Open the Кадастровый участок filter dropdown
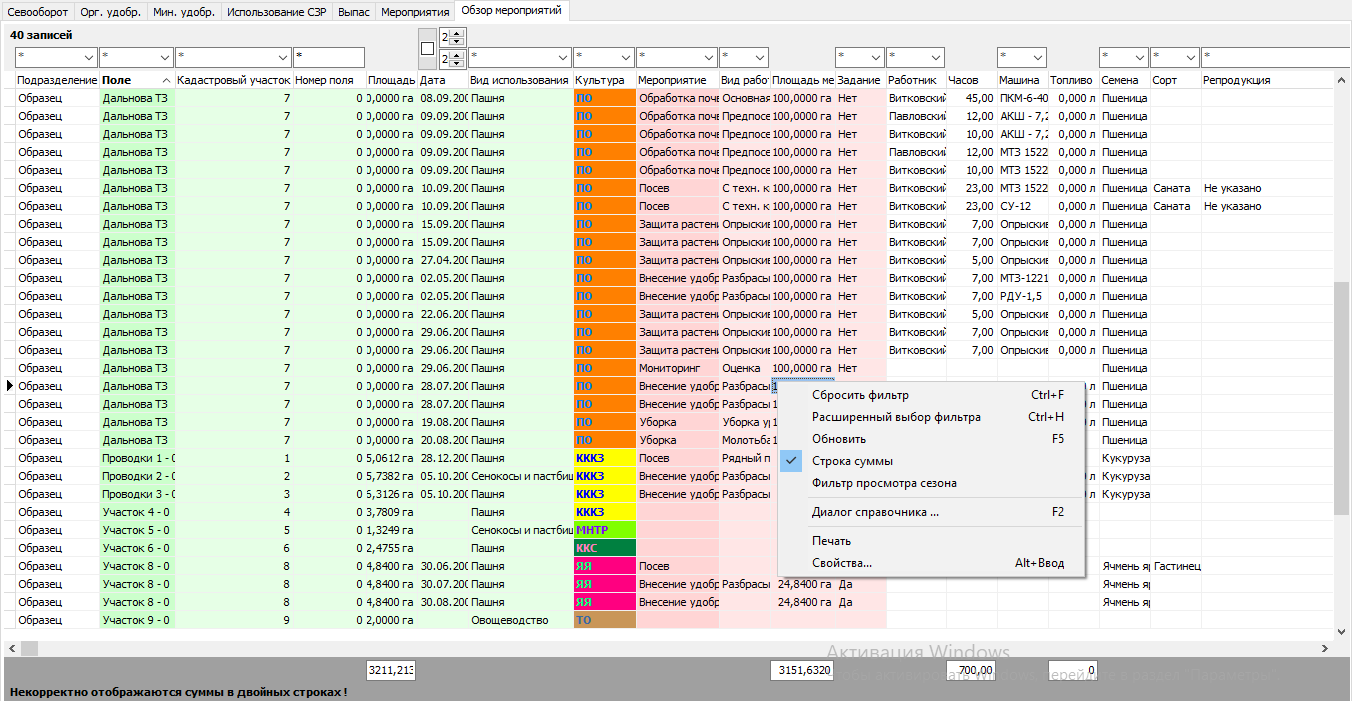Viewport: 1352px width, 701px height. pos(283,58)
